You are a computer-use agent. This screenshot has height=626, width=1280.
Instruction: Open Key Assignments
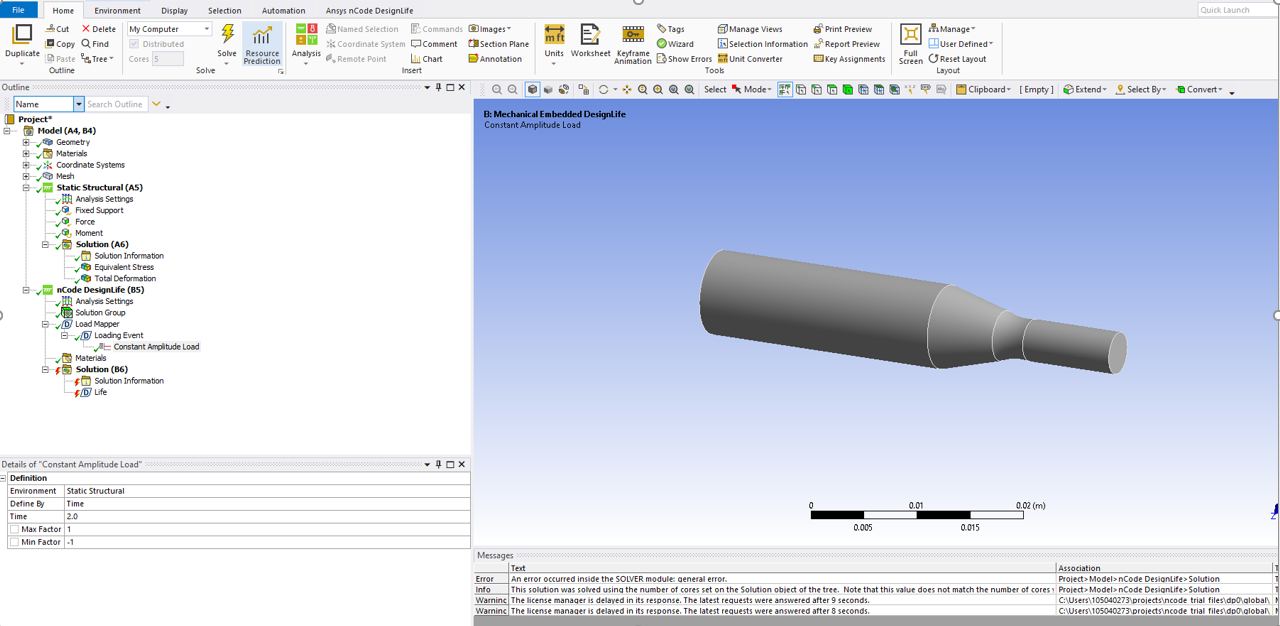(x=849, y=59)
